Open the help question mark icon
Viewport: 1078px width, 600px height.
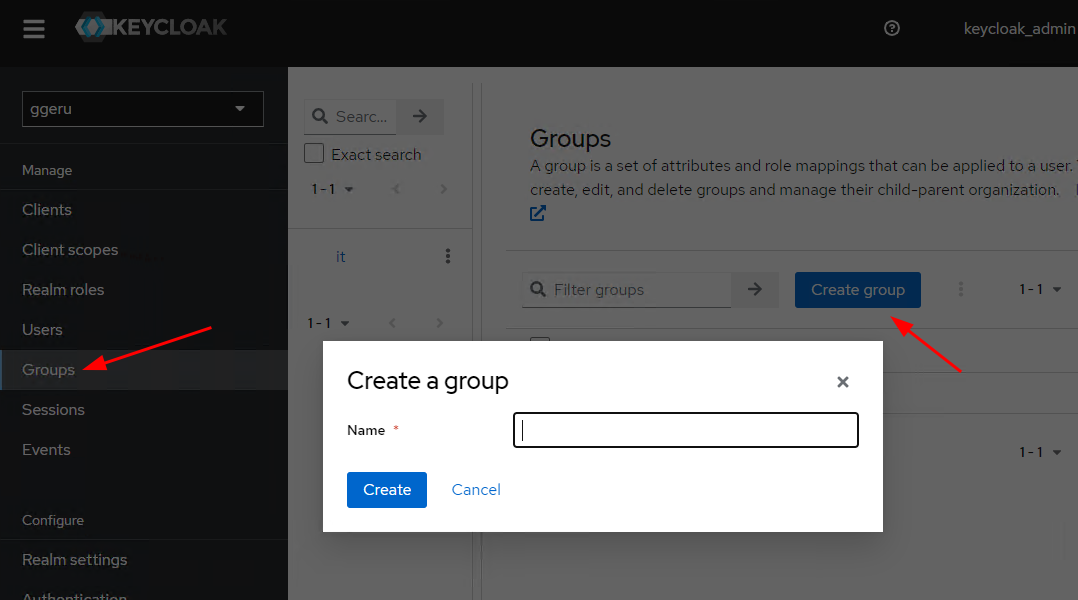pyautogui.click(x=892, y=29)
